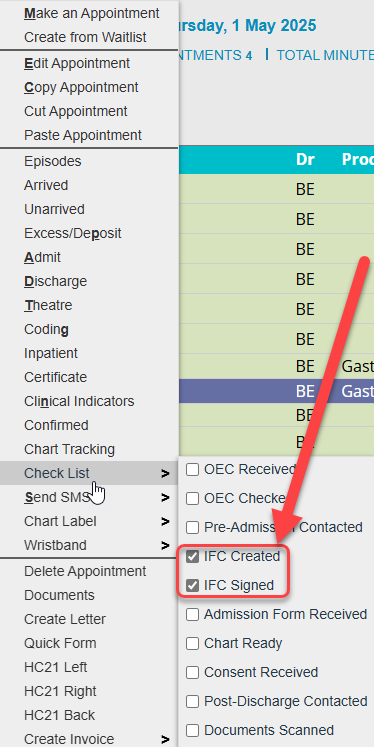Image resolution: width=374 pixels, height=747 pixels.
Task: Choose Delete Appointment menu entry
Action: tap(85, 571)
